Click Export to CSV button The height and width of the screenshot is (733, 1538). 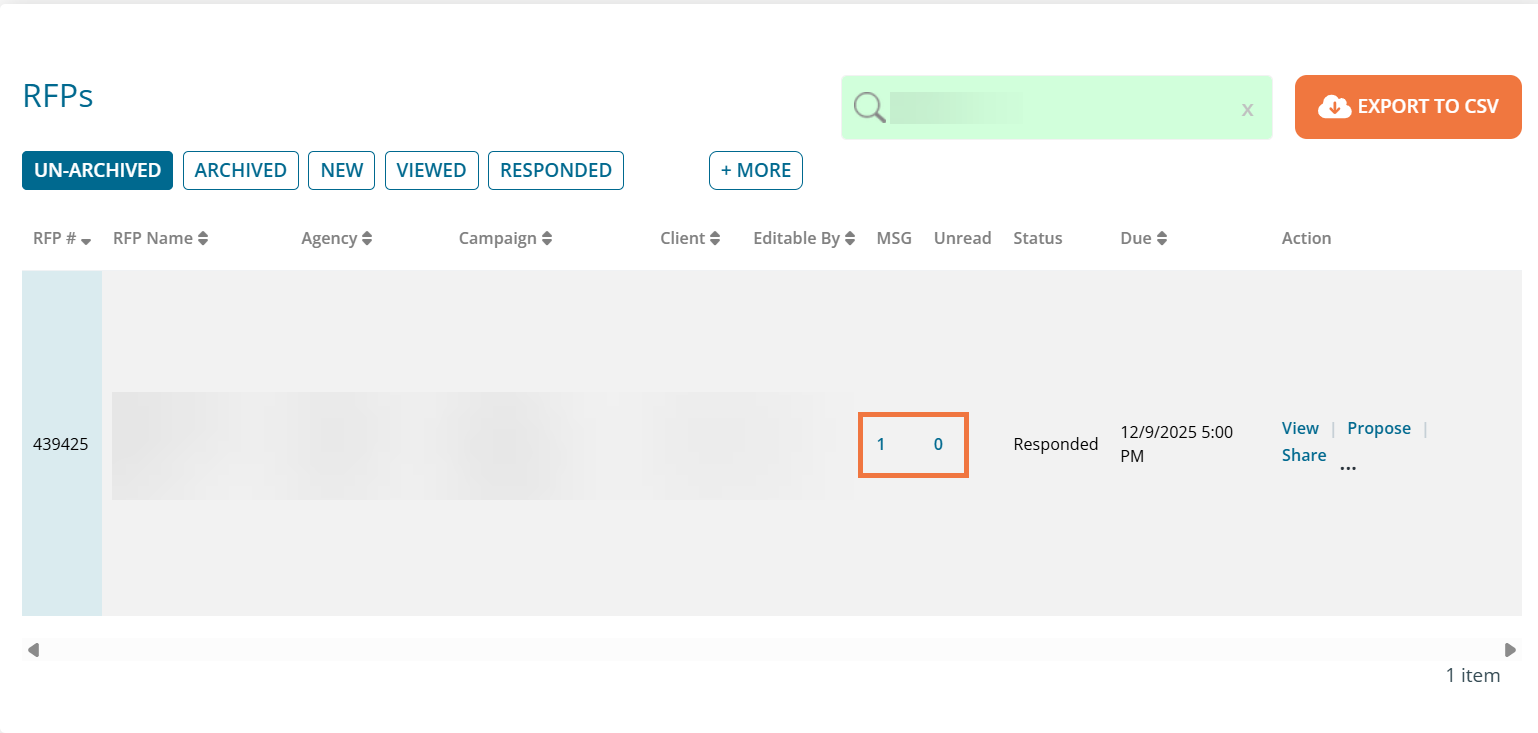tap(1407, 107)
